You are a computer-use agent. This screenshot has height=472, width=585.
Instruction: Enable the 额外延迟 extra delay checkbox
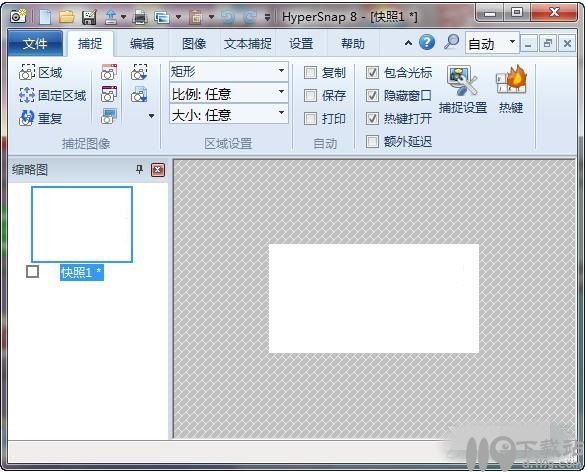(x=372, y=141)
